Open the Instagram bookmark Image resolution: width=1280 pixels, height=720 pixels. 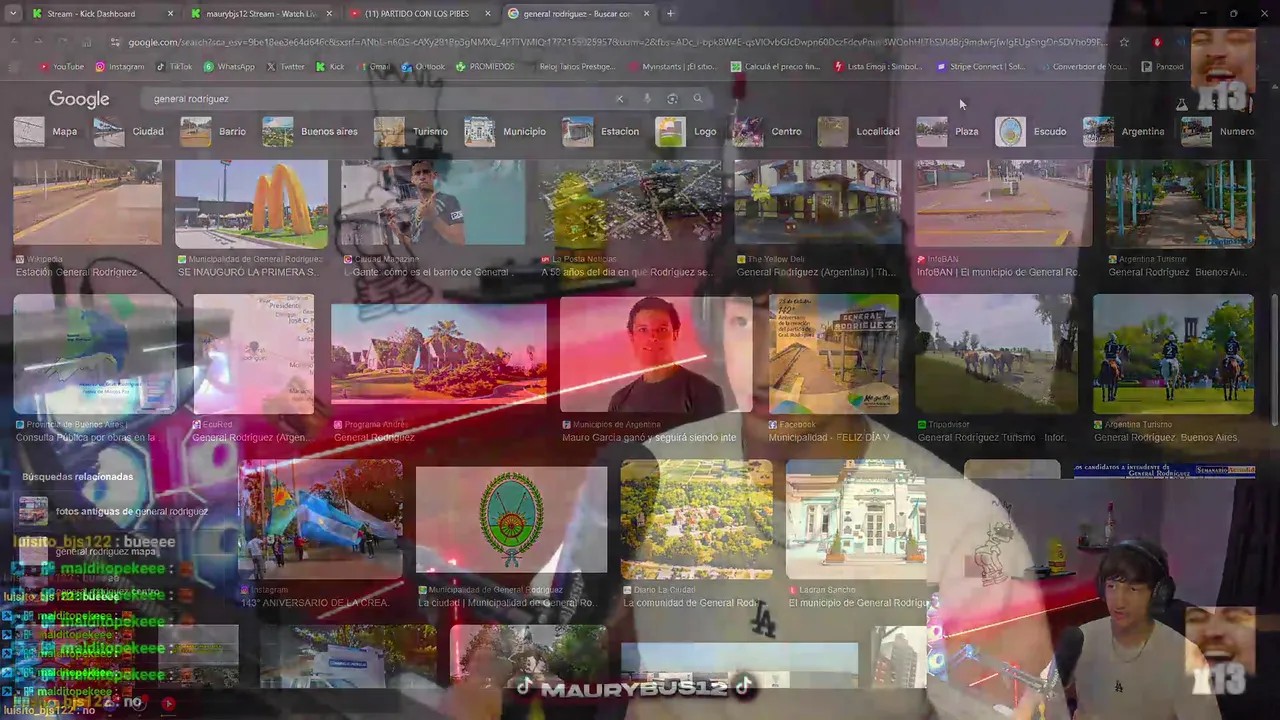point(120,67)
